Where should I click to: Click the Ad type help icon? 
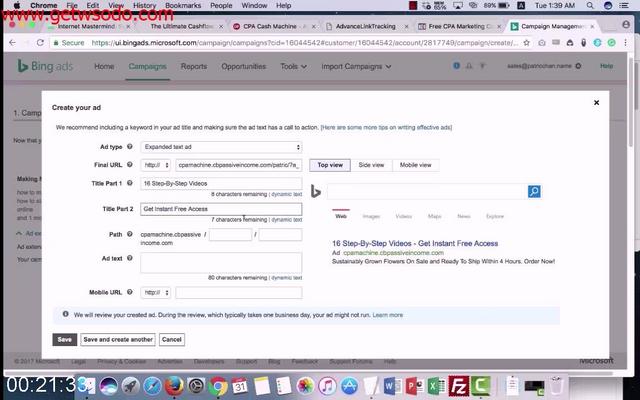pyautogui.click(x=130, y=147)
